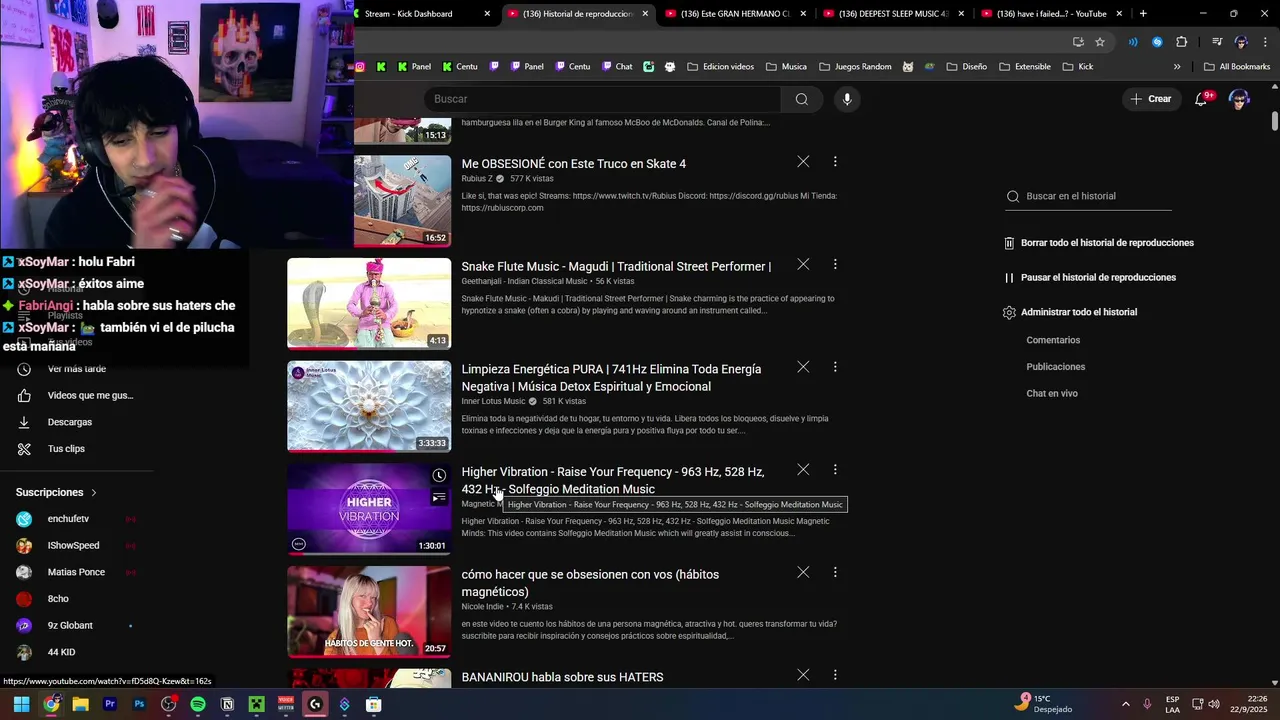Open the Rubius Z channel link
The image size is (1280, 720).
coord(477,178)
